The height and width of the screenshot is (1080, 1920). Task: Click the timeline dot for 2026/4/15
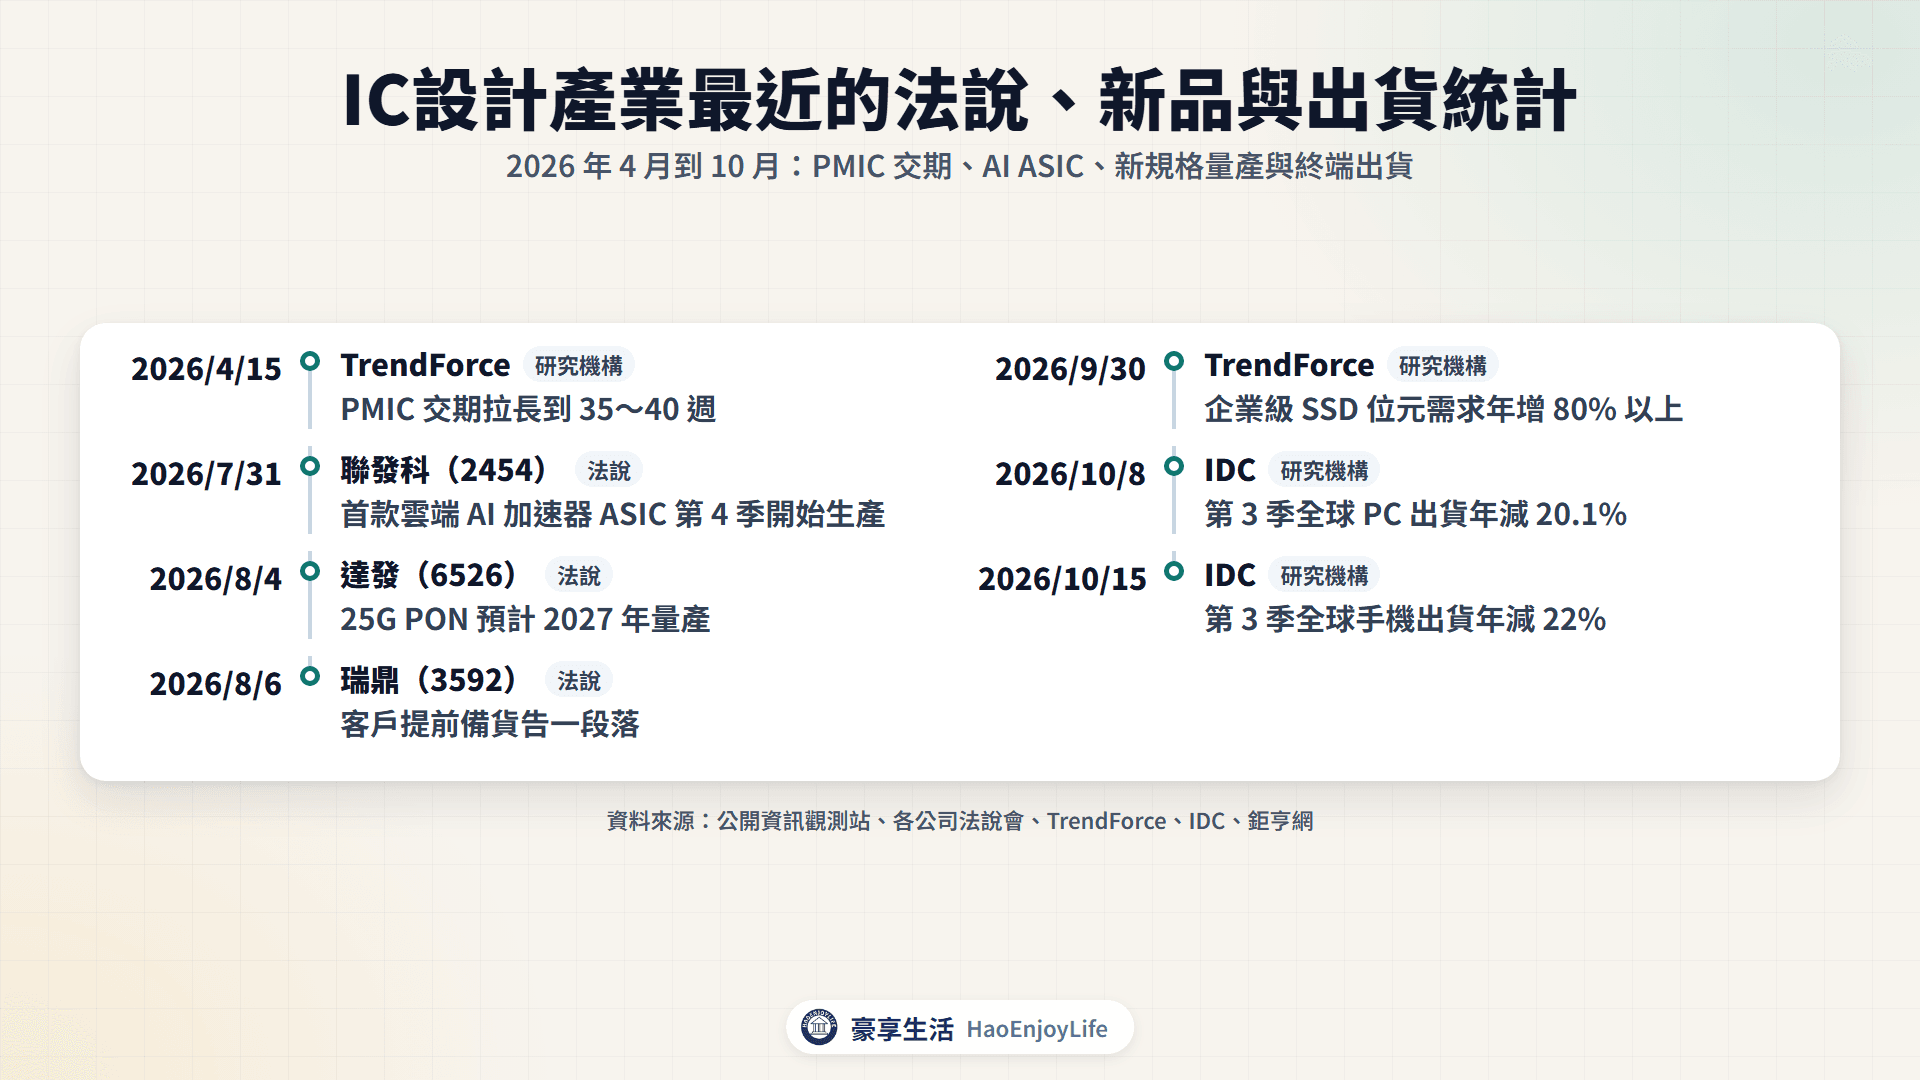pyautogui.click(x=310, y=361)
